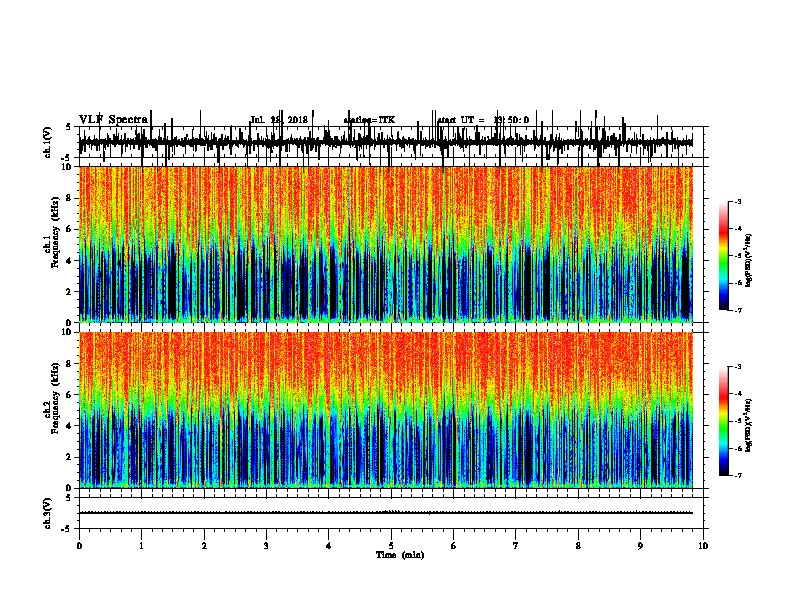Select the ch.2 spectrogram color bar

click(723, 421)
